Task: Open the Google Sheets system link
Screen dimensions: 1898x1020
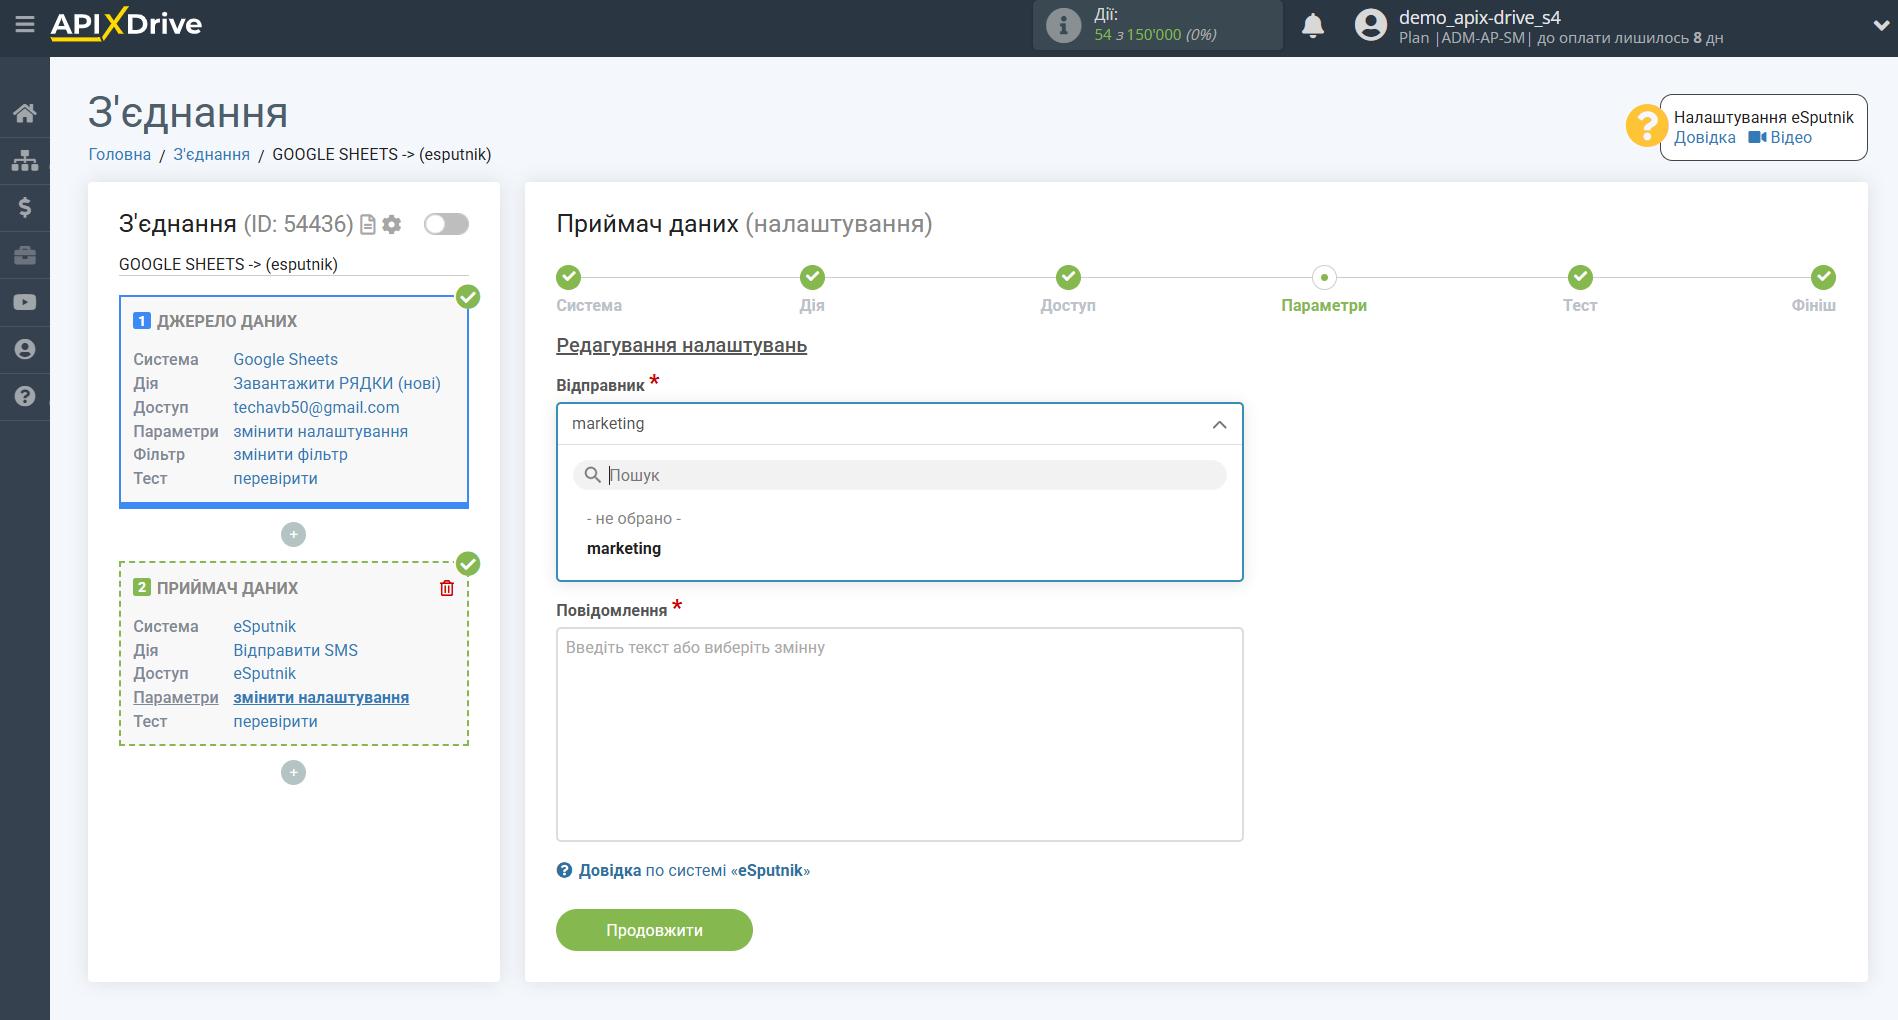Action: 285,360
